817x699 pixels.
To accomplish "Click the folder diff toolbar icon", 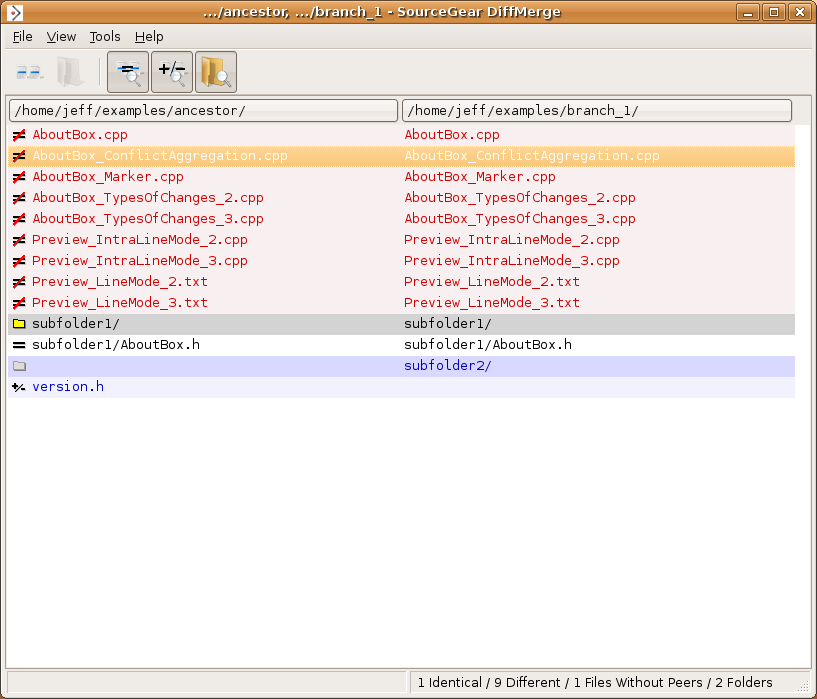I will coord(70,72).
